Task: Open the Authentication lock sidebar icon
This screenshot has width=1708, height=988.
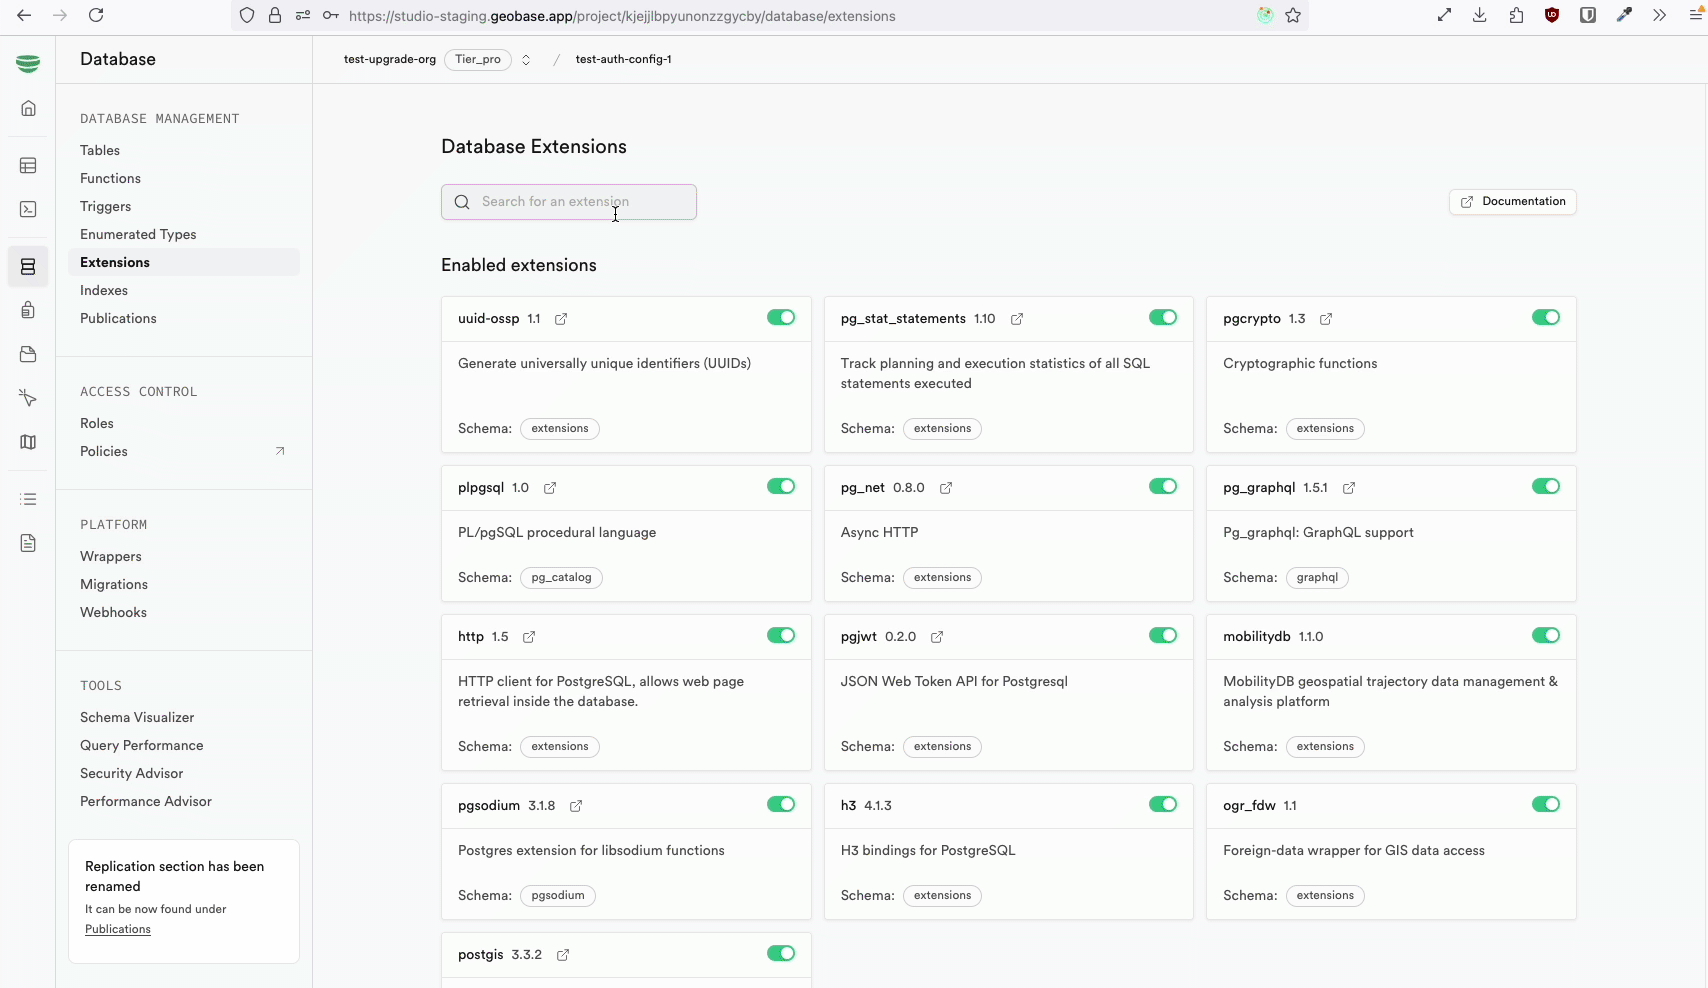Action: (x=28, y=310)
